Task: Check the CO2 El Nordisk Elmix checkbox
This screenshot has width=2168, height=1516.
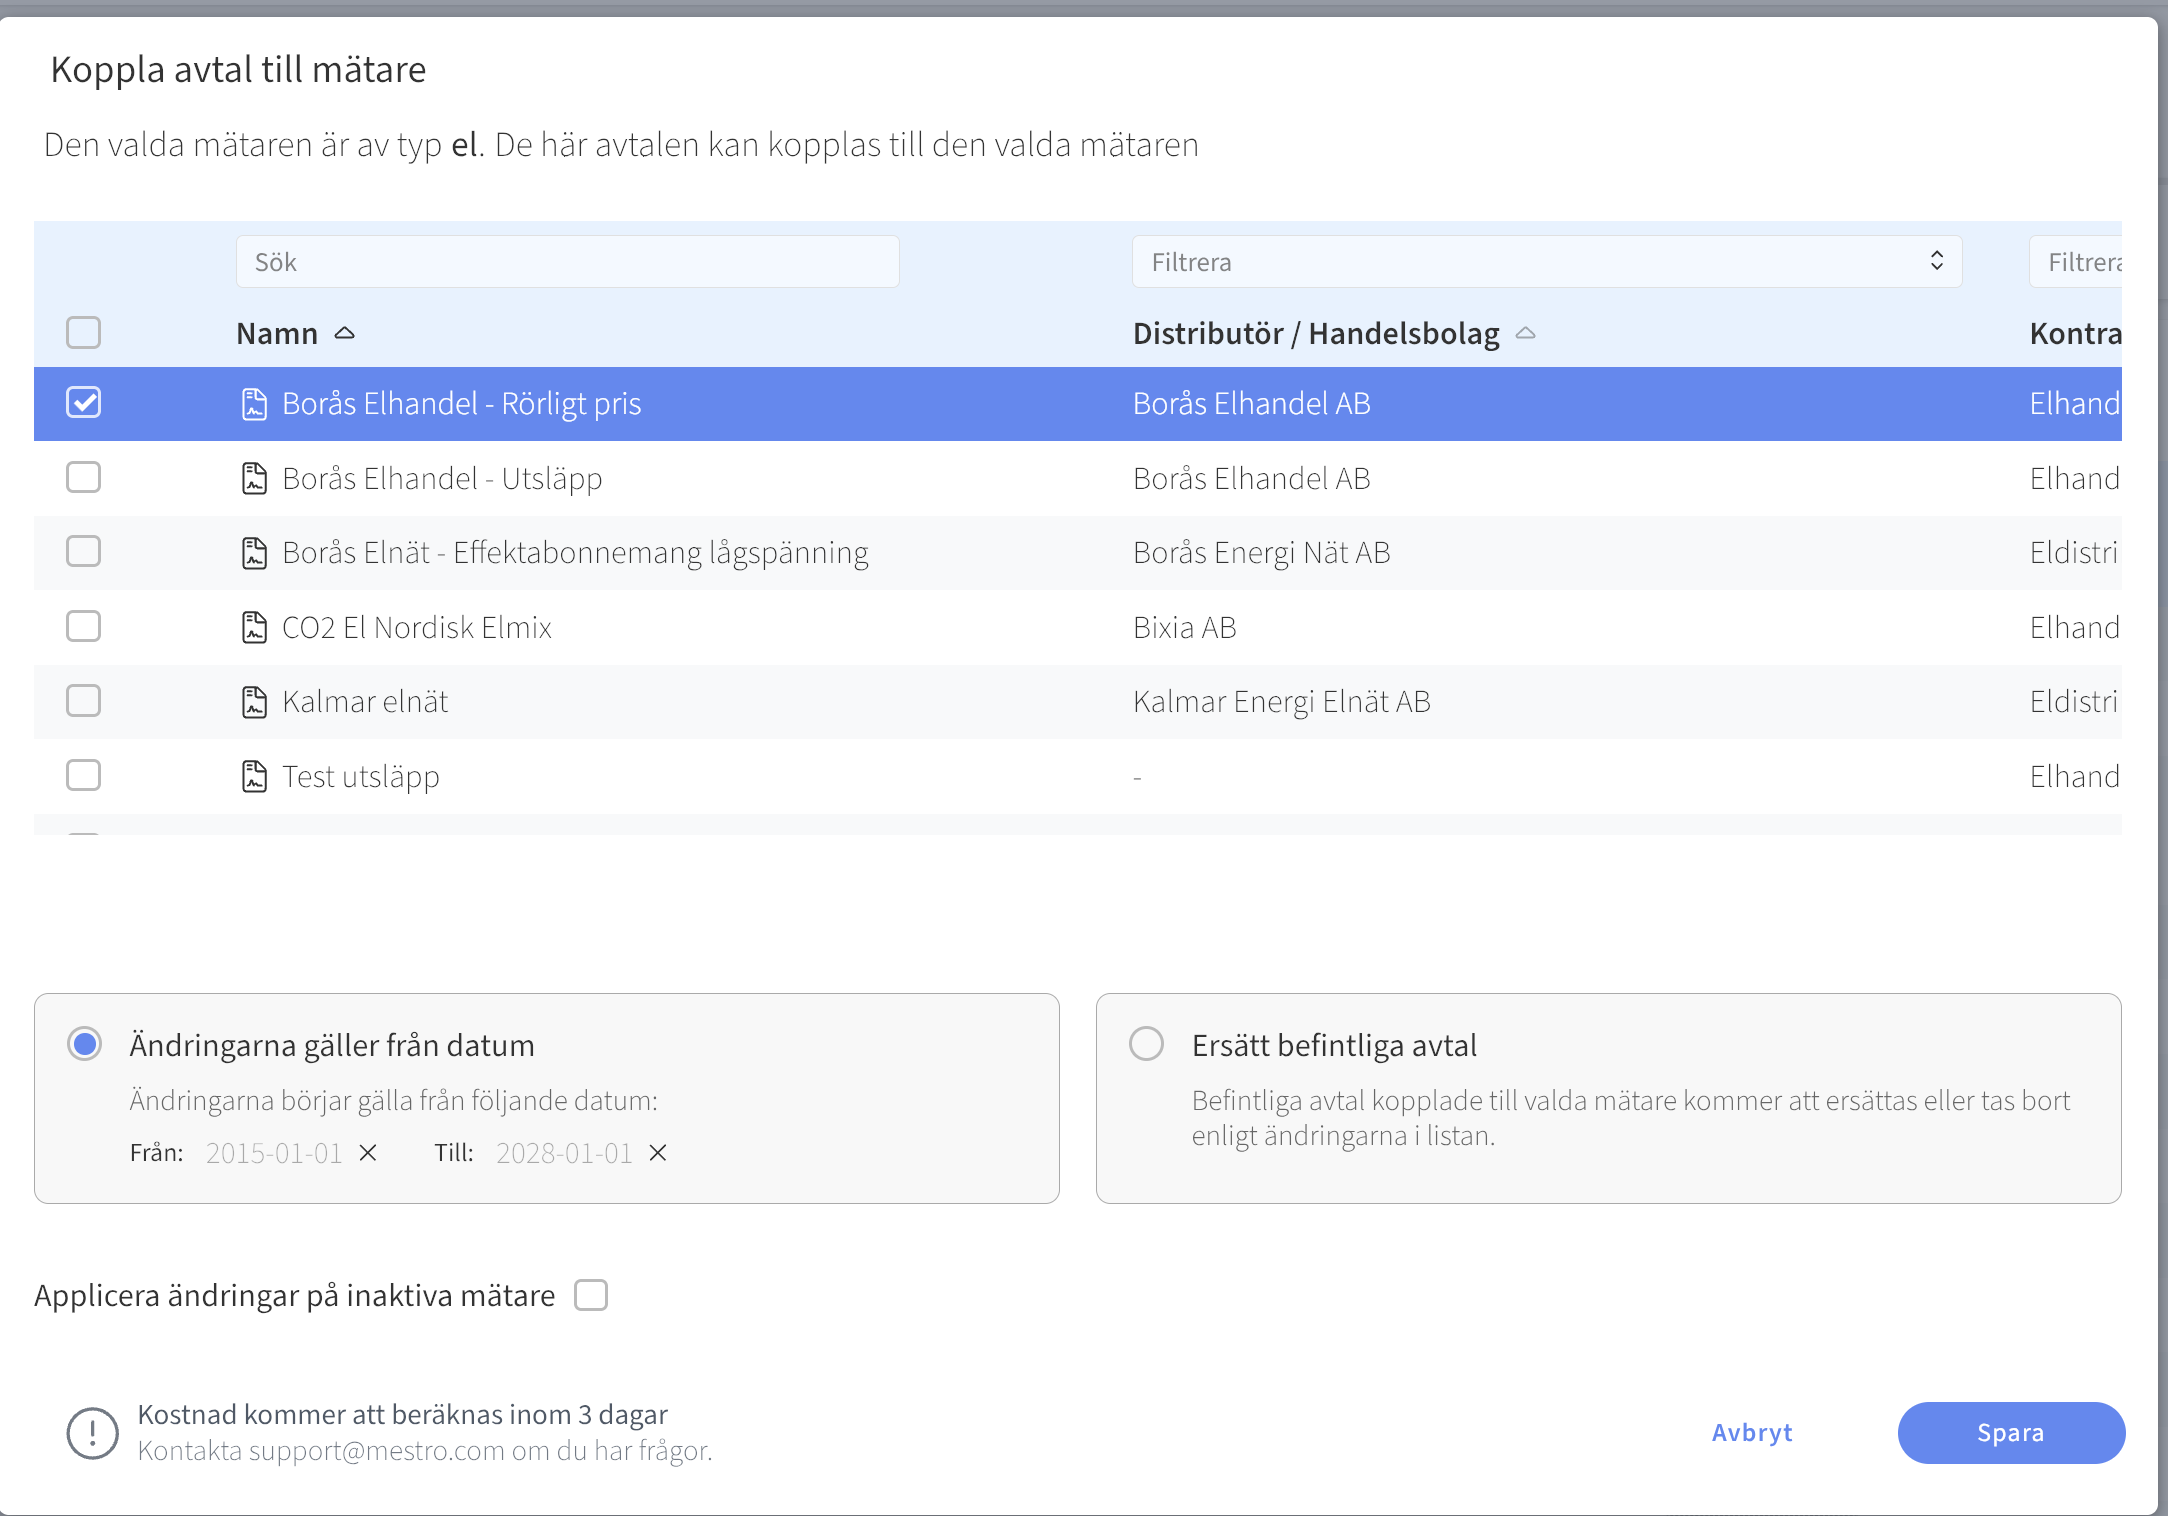Action: [x=84, y=626]
